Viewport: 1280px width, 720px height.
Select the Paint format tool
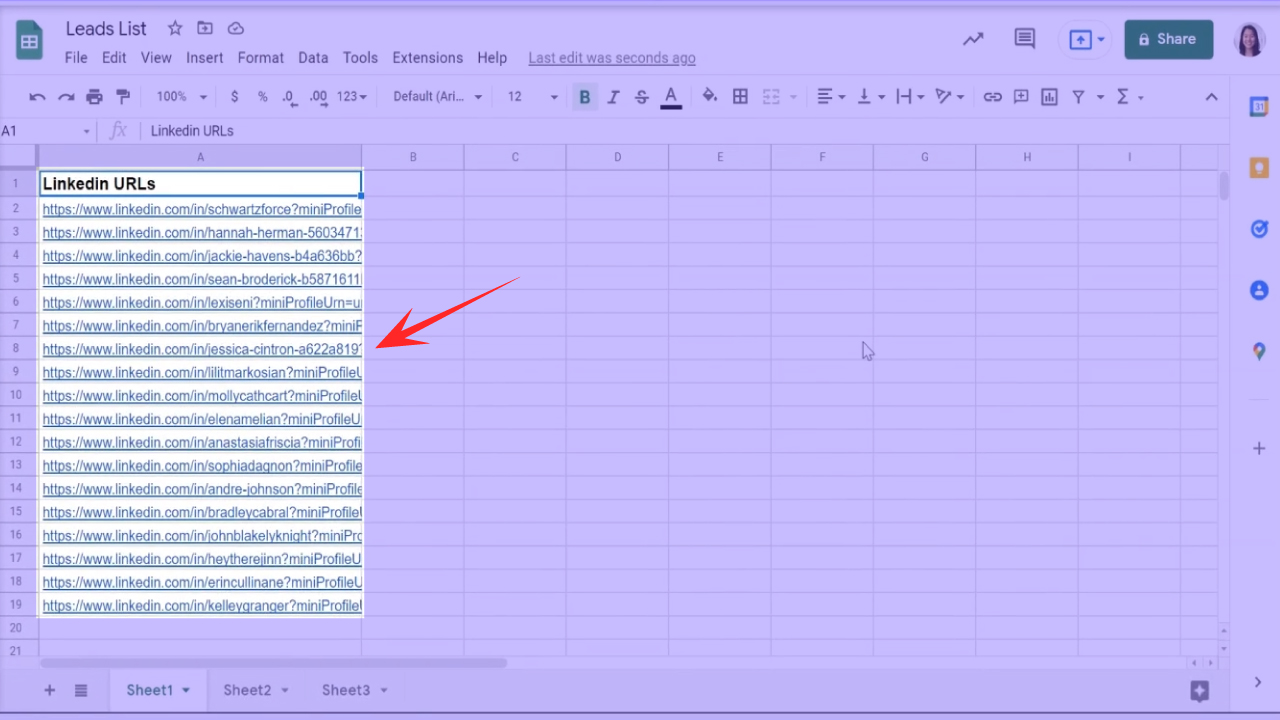[x=123, y=97]
